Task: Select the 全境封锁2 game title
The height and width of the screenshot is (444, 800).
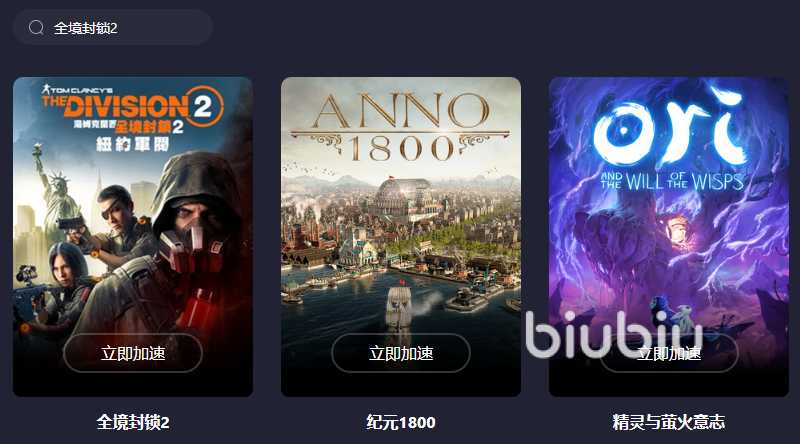Action: tap(133, 423)
